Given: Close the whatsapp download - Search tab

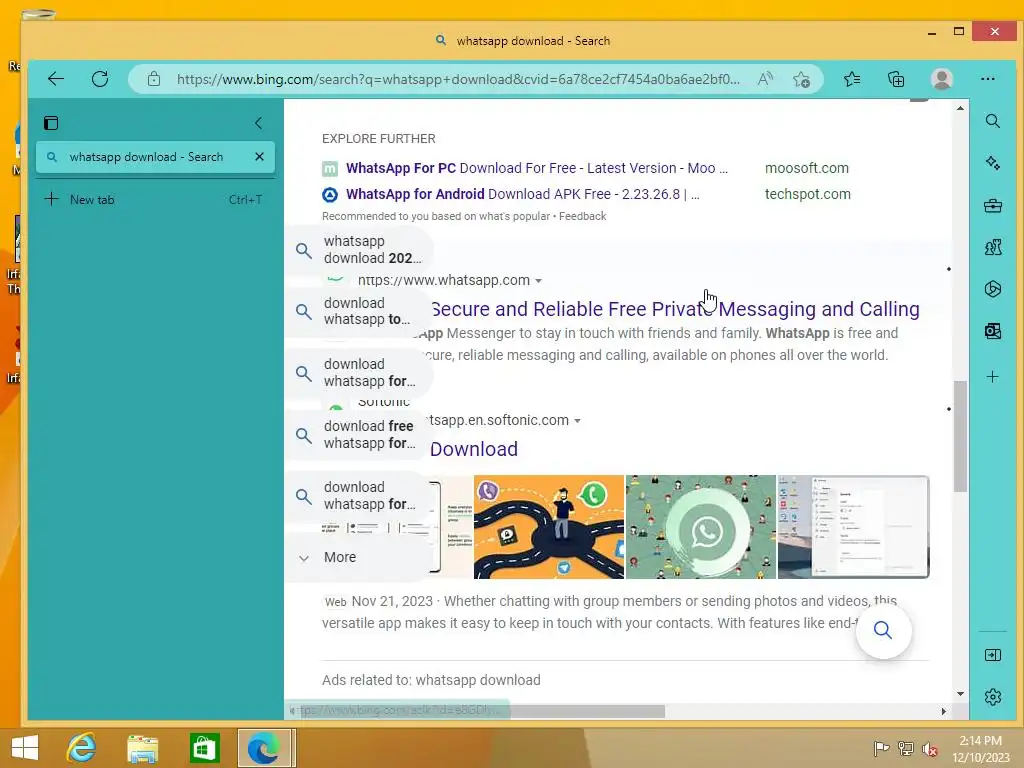Looking at the screenshot, I should pos(259,157).
